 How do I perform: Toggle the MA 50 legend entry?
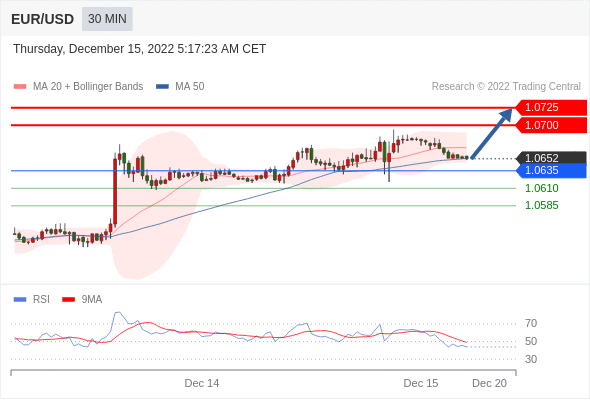point(180,87)
